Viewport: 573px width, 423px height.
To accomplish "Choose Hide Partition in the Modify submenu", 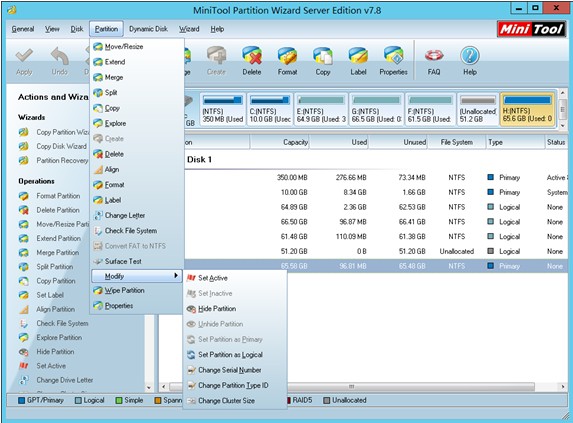I will [235, 309].
